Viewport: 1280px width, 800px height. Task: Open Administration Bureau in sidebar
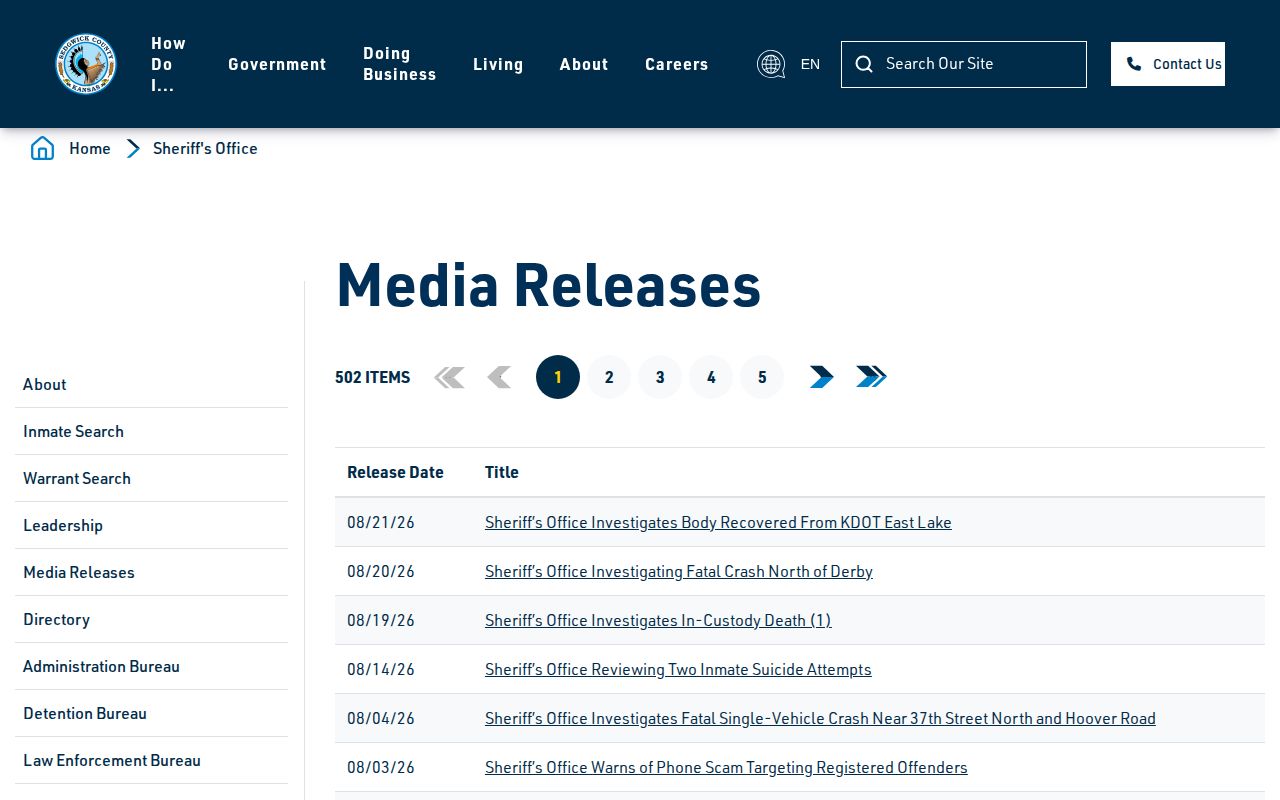[151, 666]
